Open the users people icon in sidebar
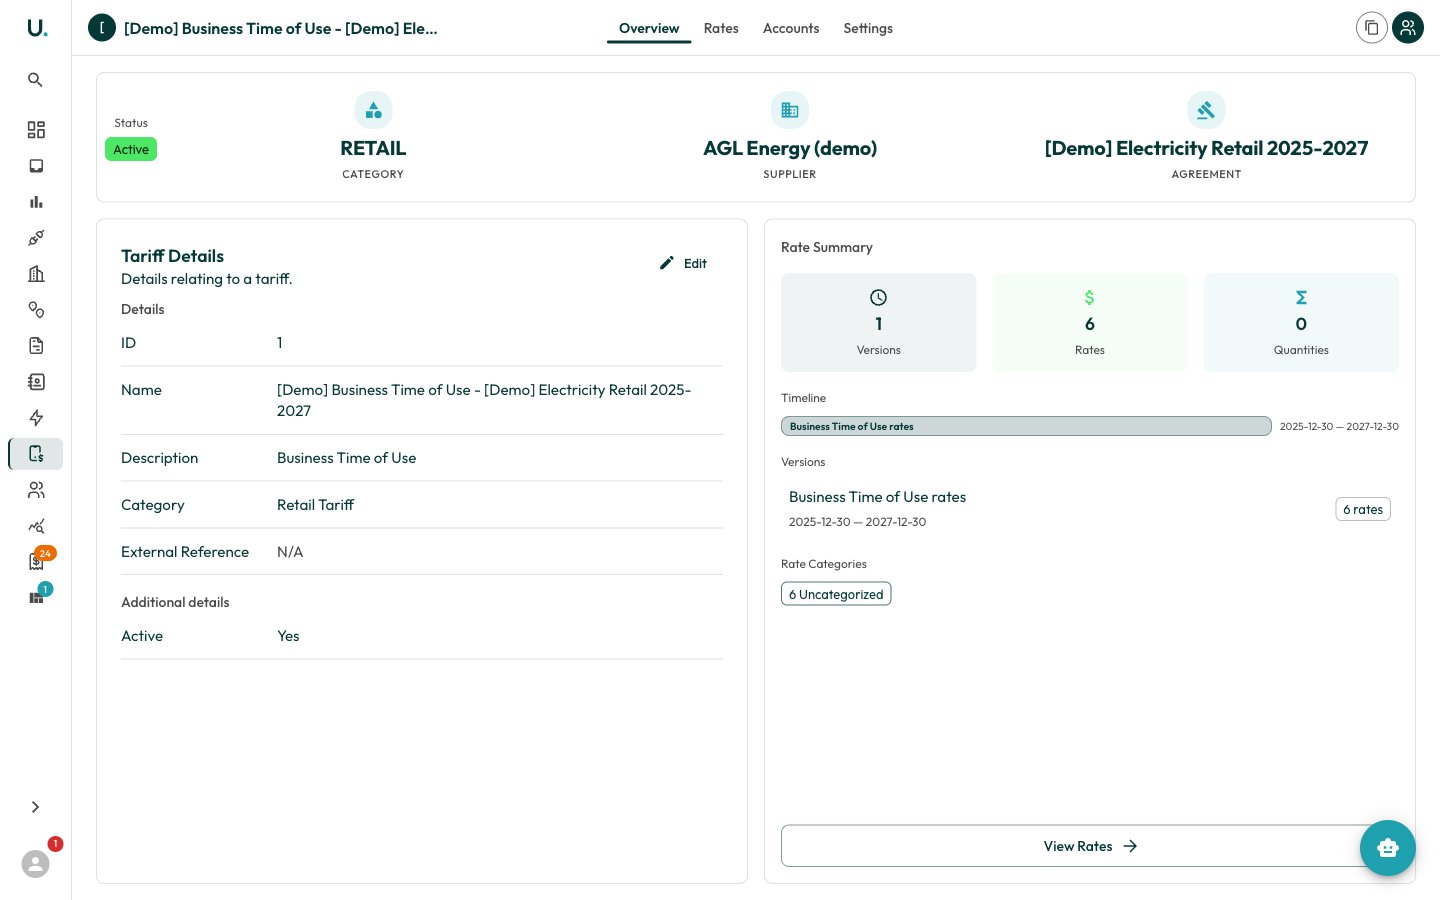The width and height of the screenshot is (1440, 900). click(x=36, y=490)
